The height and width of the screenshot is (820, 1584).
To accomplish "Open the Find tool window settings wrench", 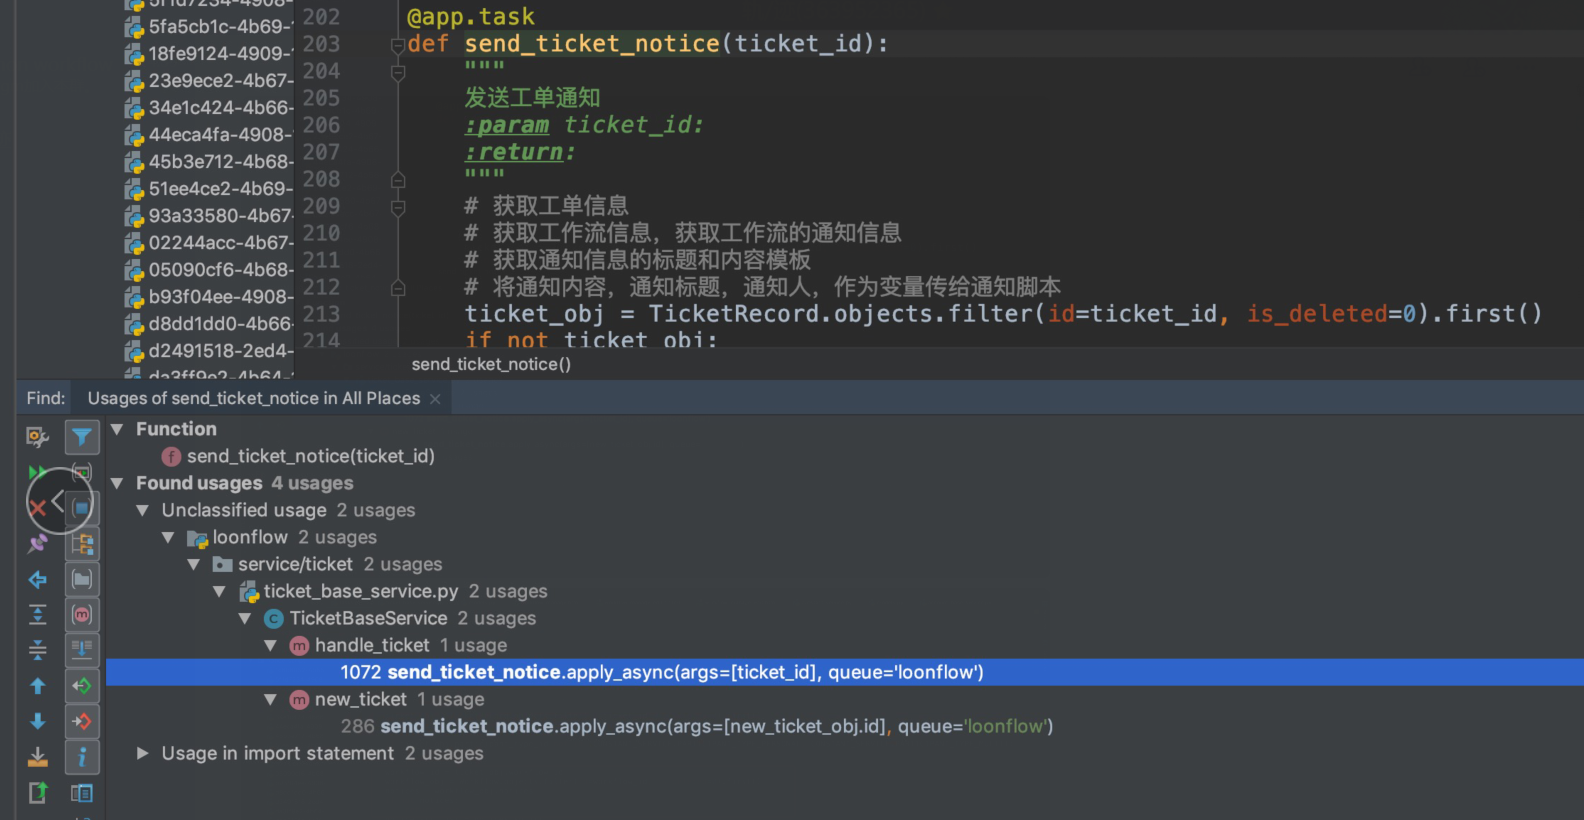I will click(38, 437).
